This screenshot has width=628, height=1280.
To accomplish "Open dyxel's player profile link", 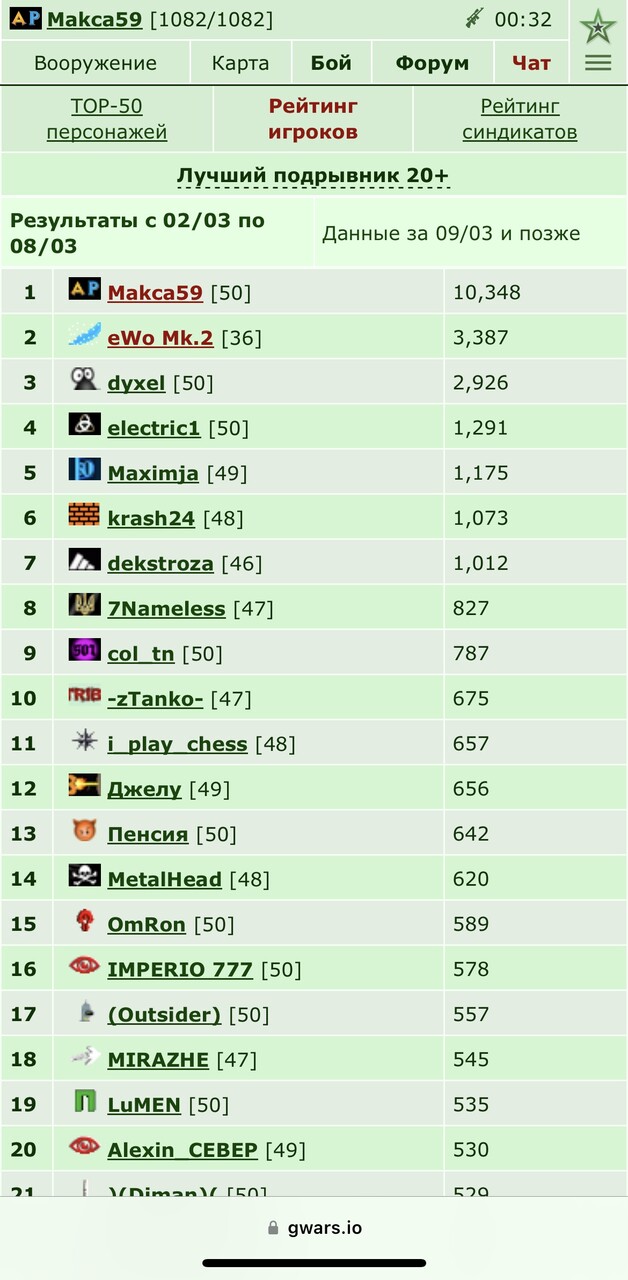I will (136, 383).
